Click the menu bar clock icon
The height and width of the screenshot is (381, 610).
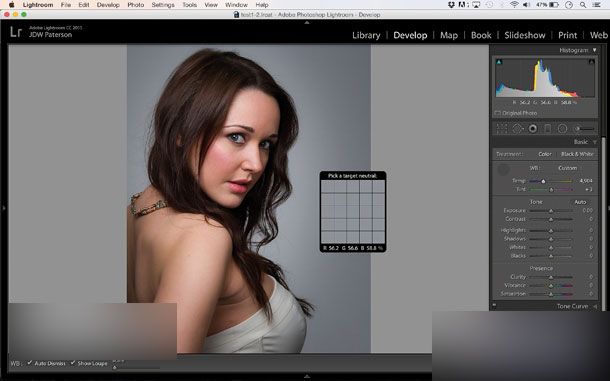pos(569,5)
